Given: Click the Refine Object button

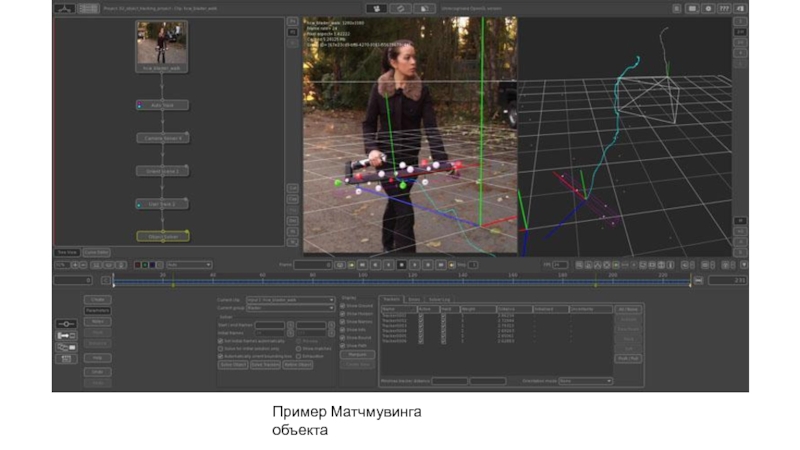Looking at the screenshot, I should click(297, 365).
